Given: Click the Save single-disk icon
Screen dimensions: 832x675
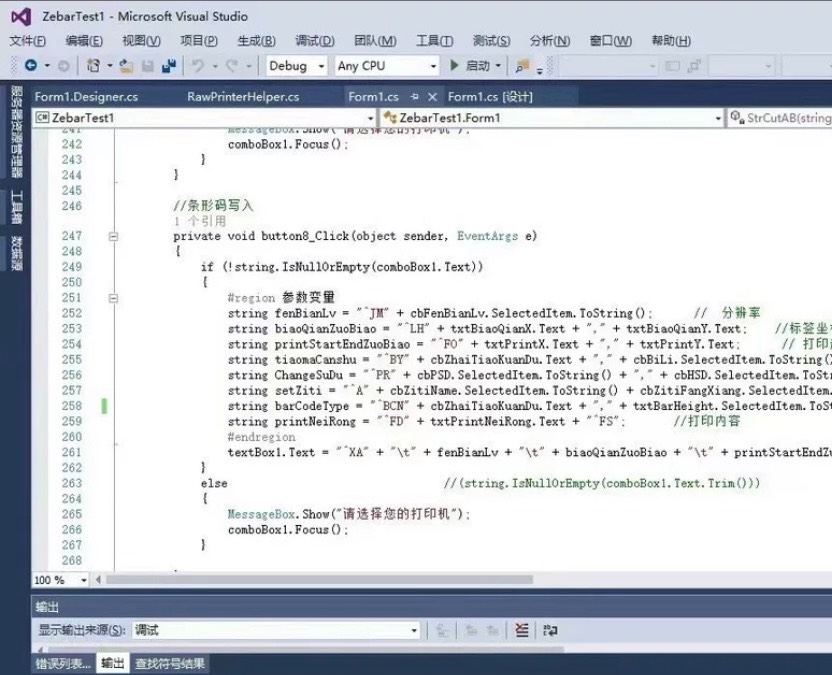Looking at the screenshot, I should point(148,66).
